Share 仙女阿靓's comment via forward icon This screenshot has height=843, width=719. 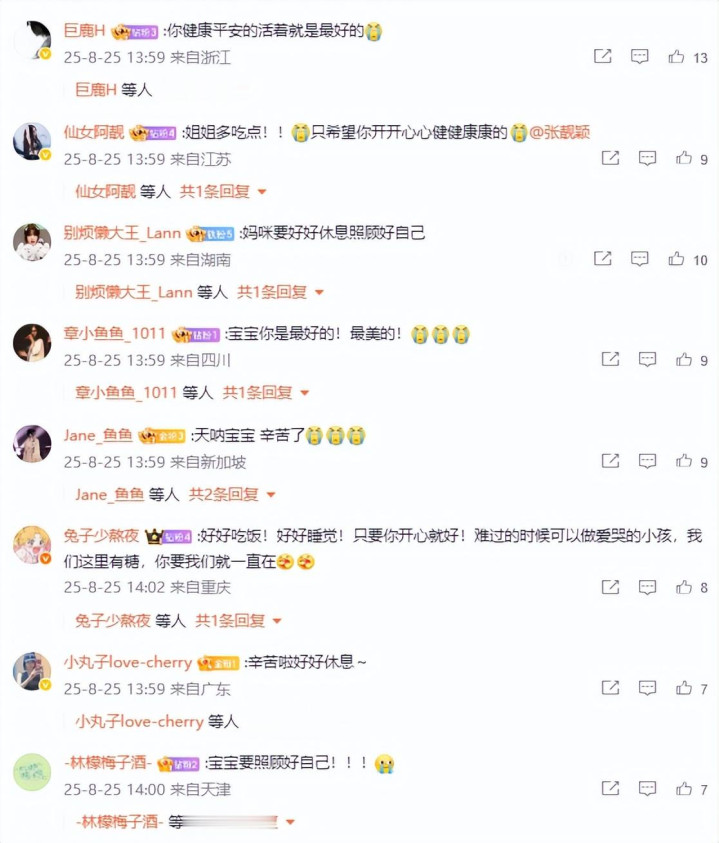pyautogui.click(x=610, y=158)
